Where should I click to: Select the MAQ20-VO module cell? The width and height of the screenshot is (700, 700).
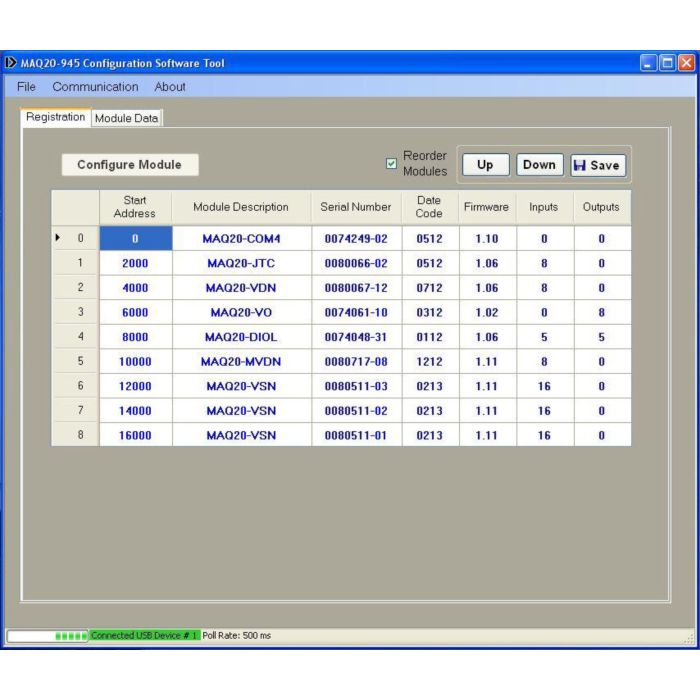tap(242, 312)
